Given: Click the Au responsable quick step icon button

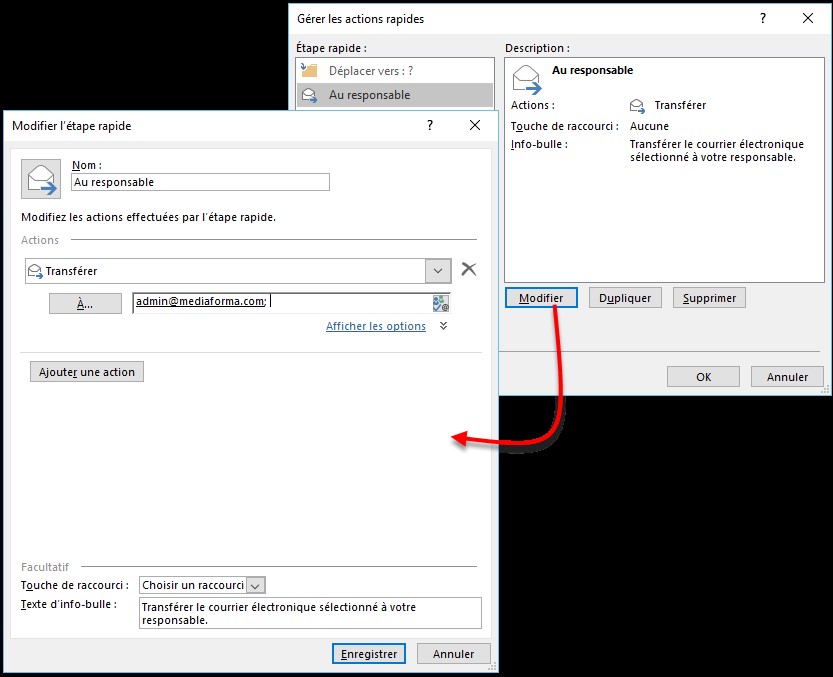Looking at the screenshot, I should (41, 179).
